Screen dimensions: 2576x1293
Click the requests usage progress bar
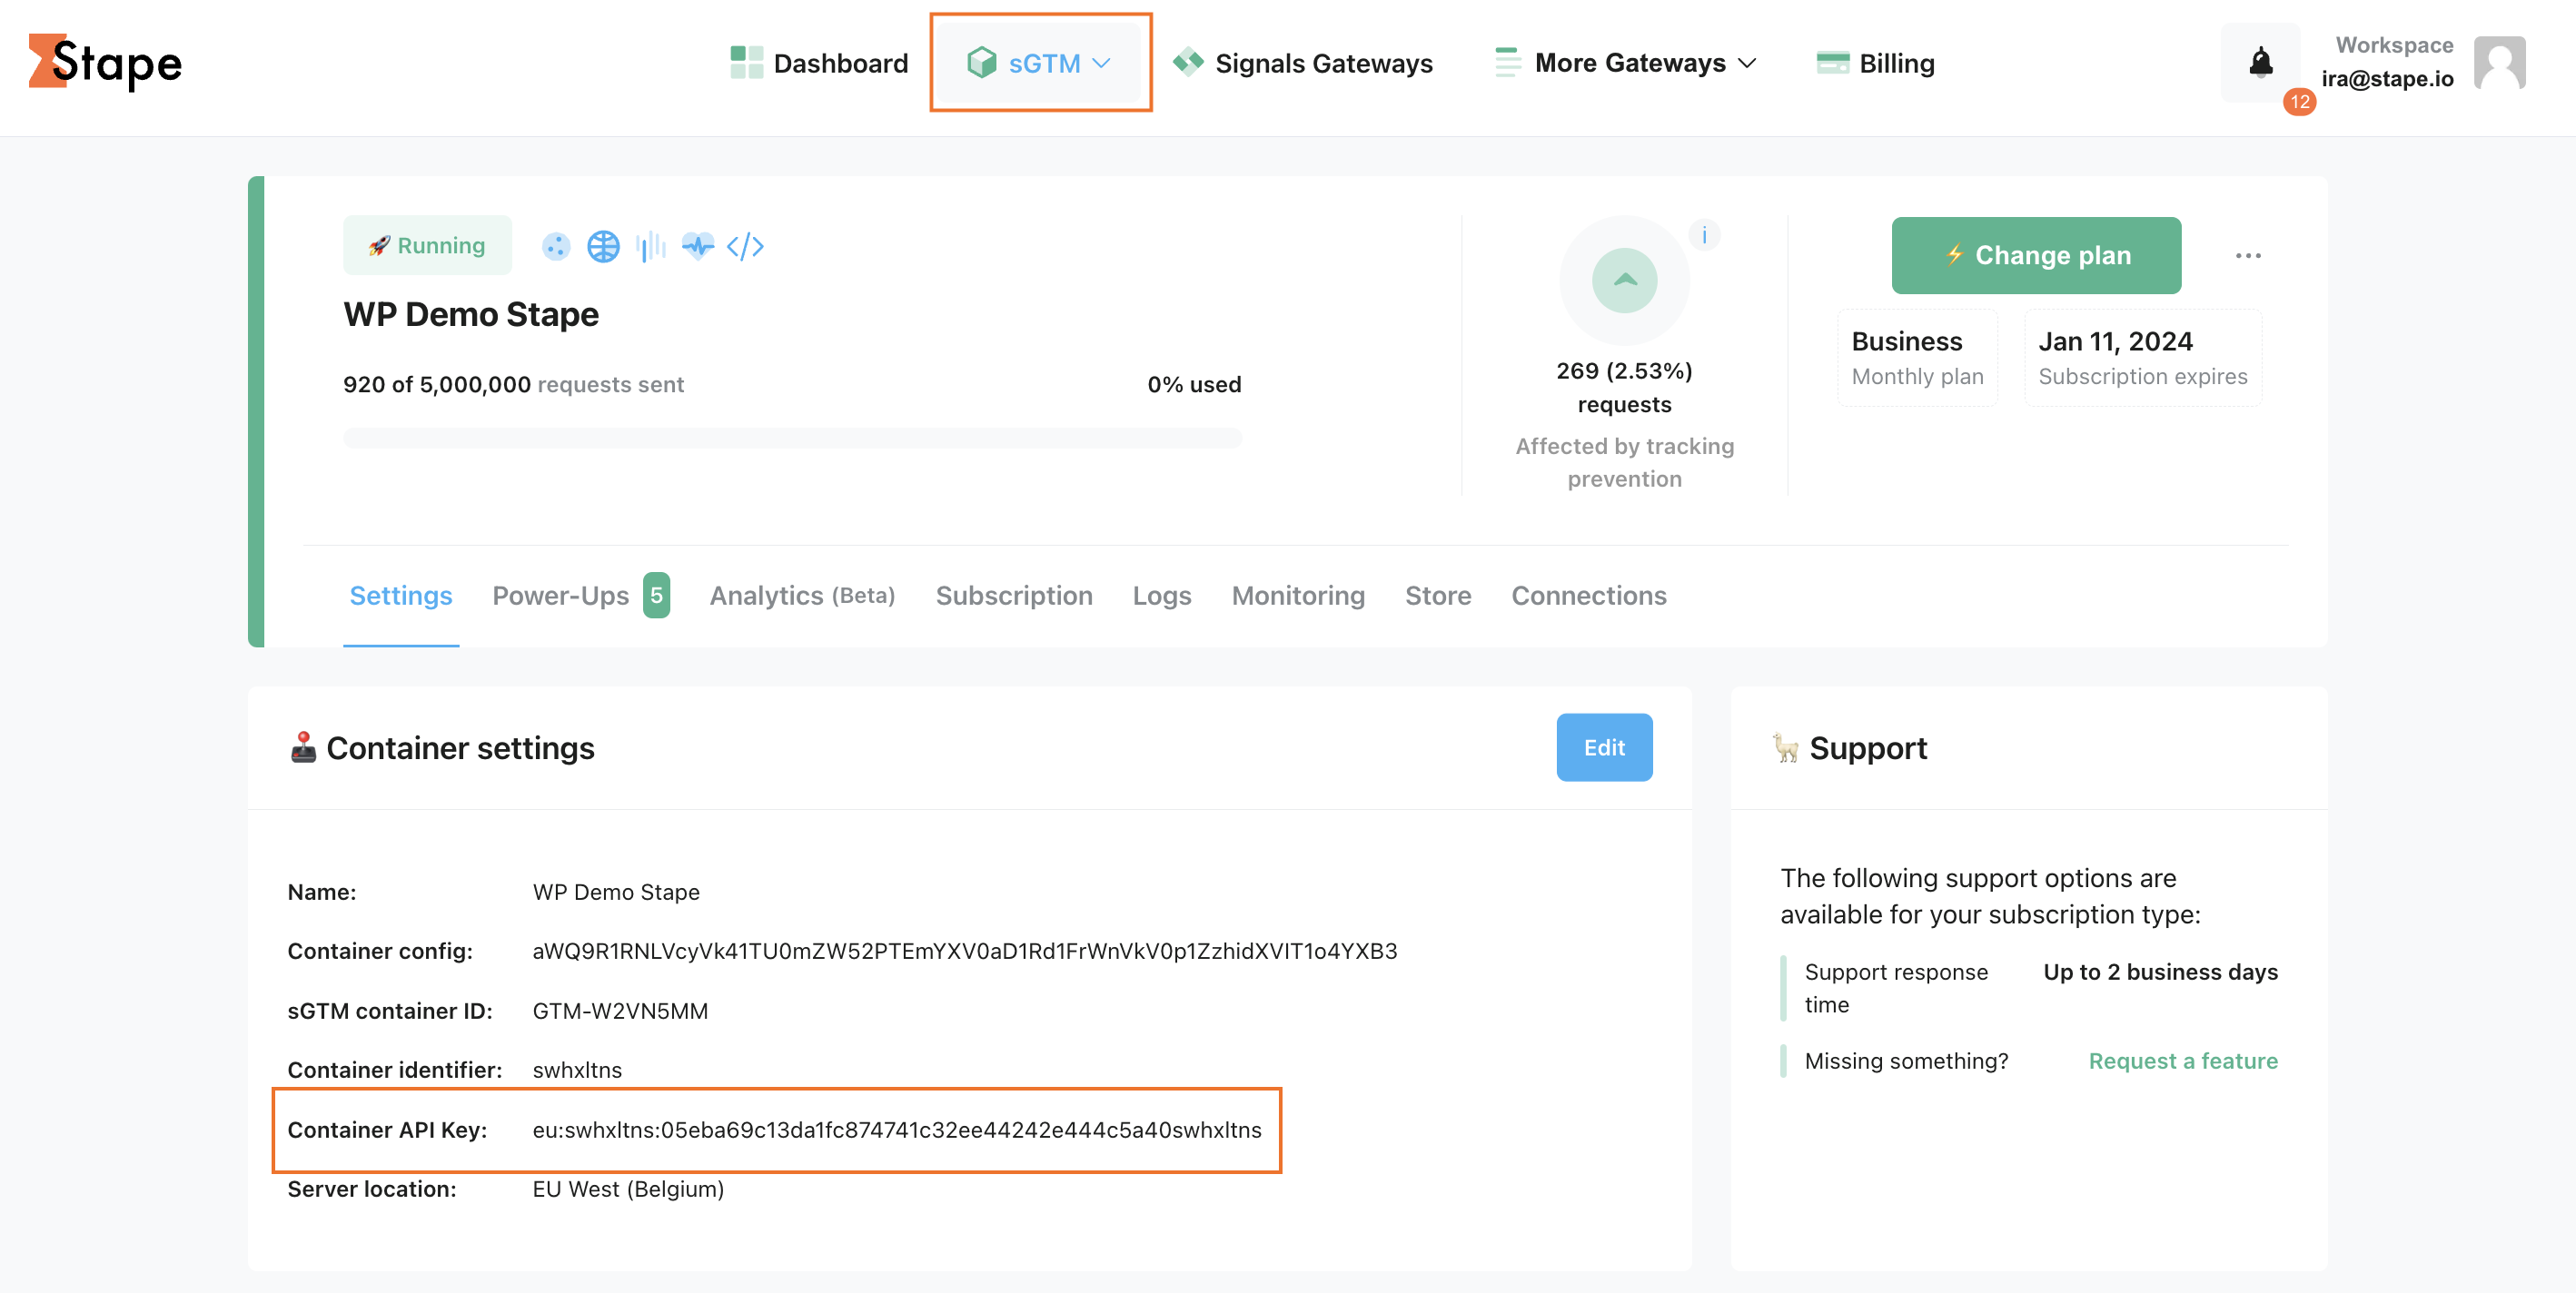click(792, 438)
